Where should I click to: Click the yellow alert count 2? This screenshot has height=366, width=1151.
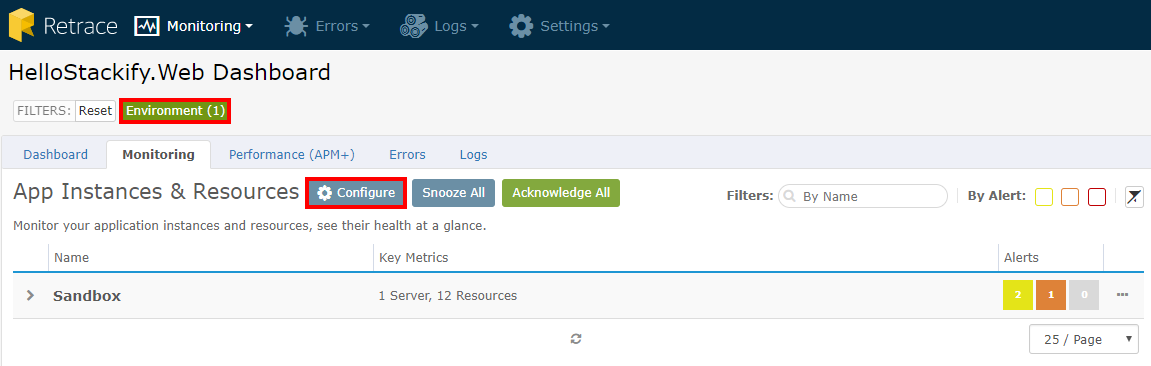coord(1017,295)
